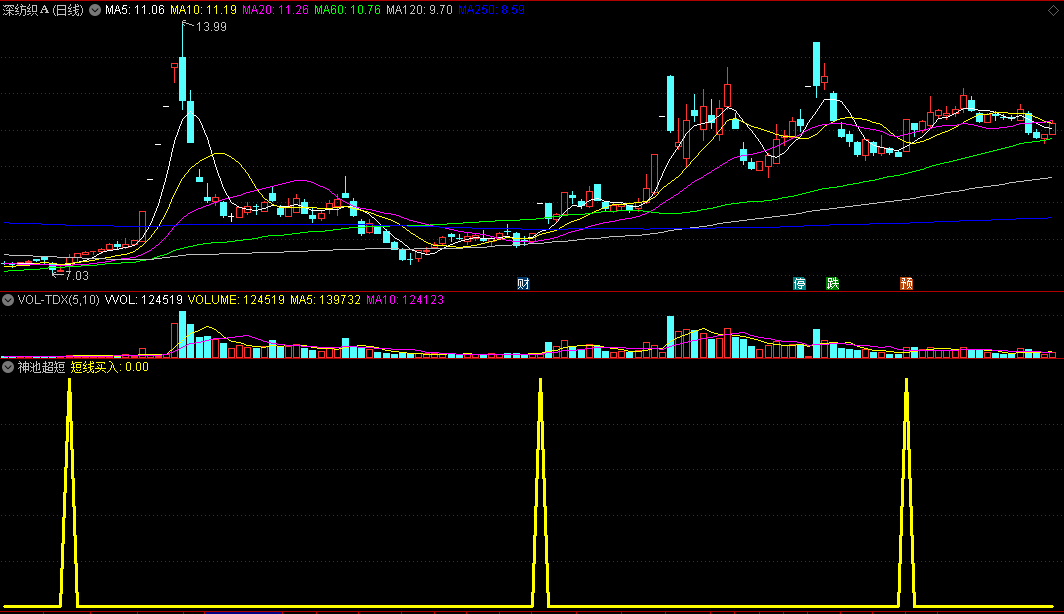The width and height of the screenshot is (1064, 614).
Task: Click the middle yellow buy-signal spike
Action: click(x=541, y=492)
